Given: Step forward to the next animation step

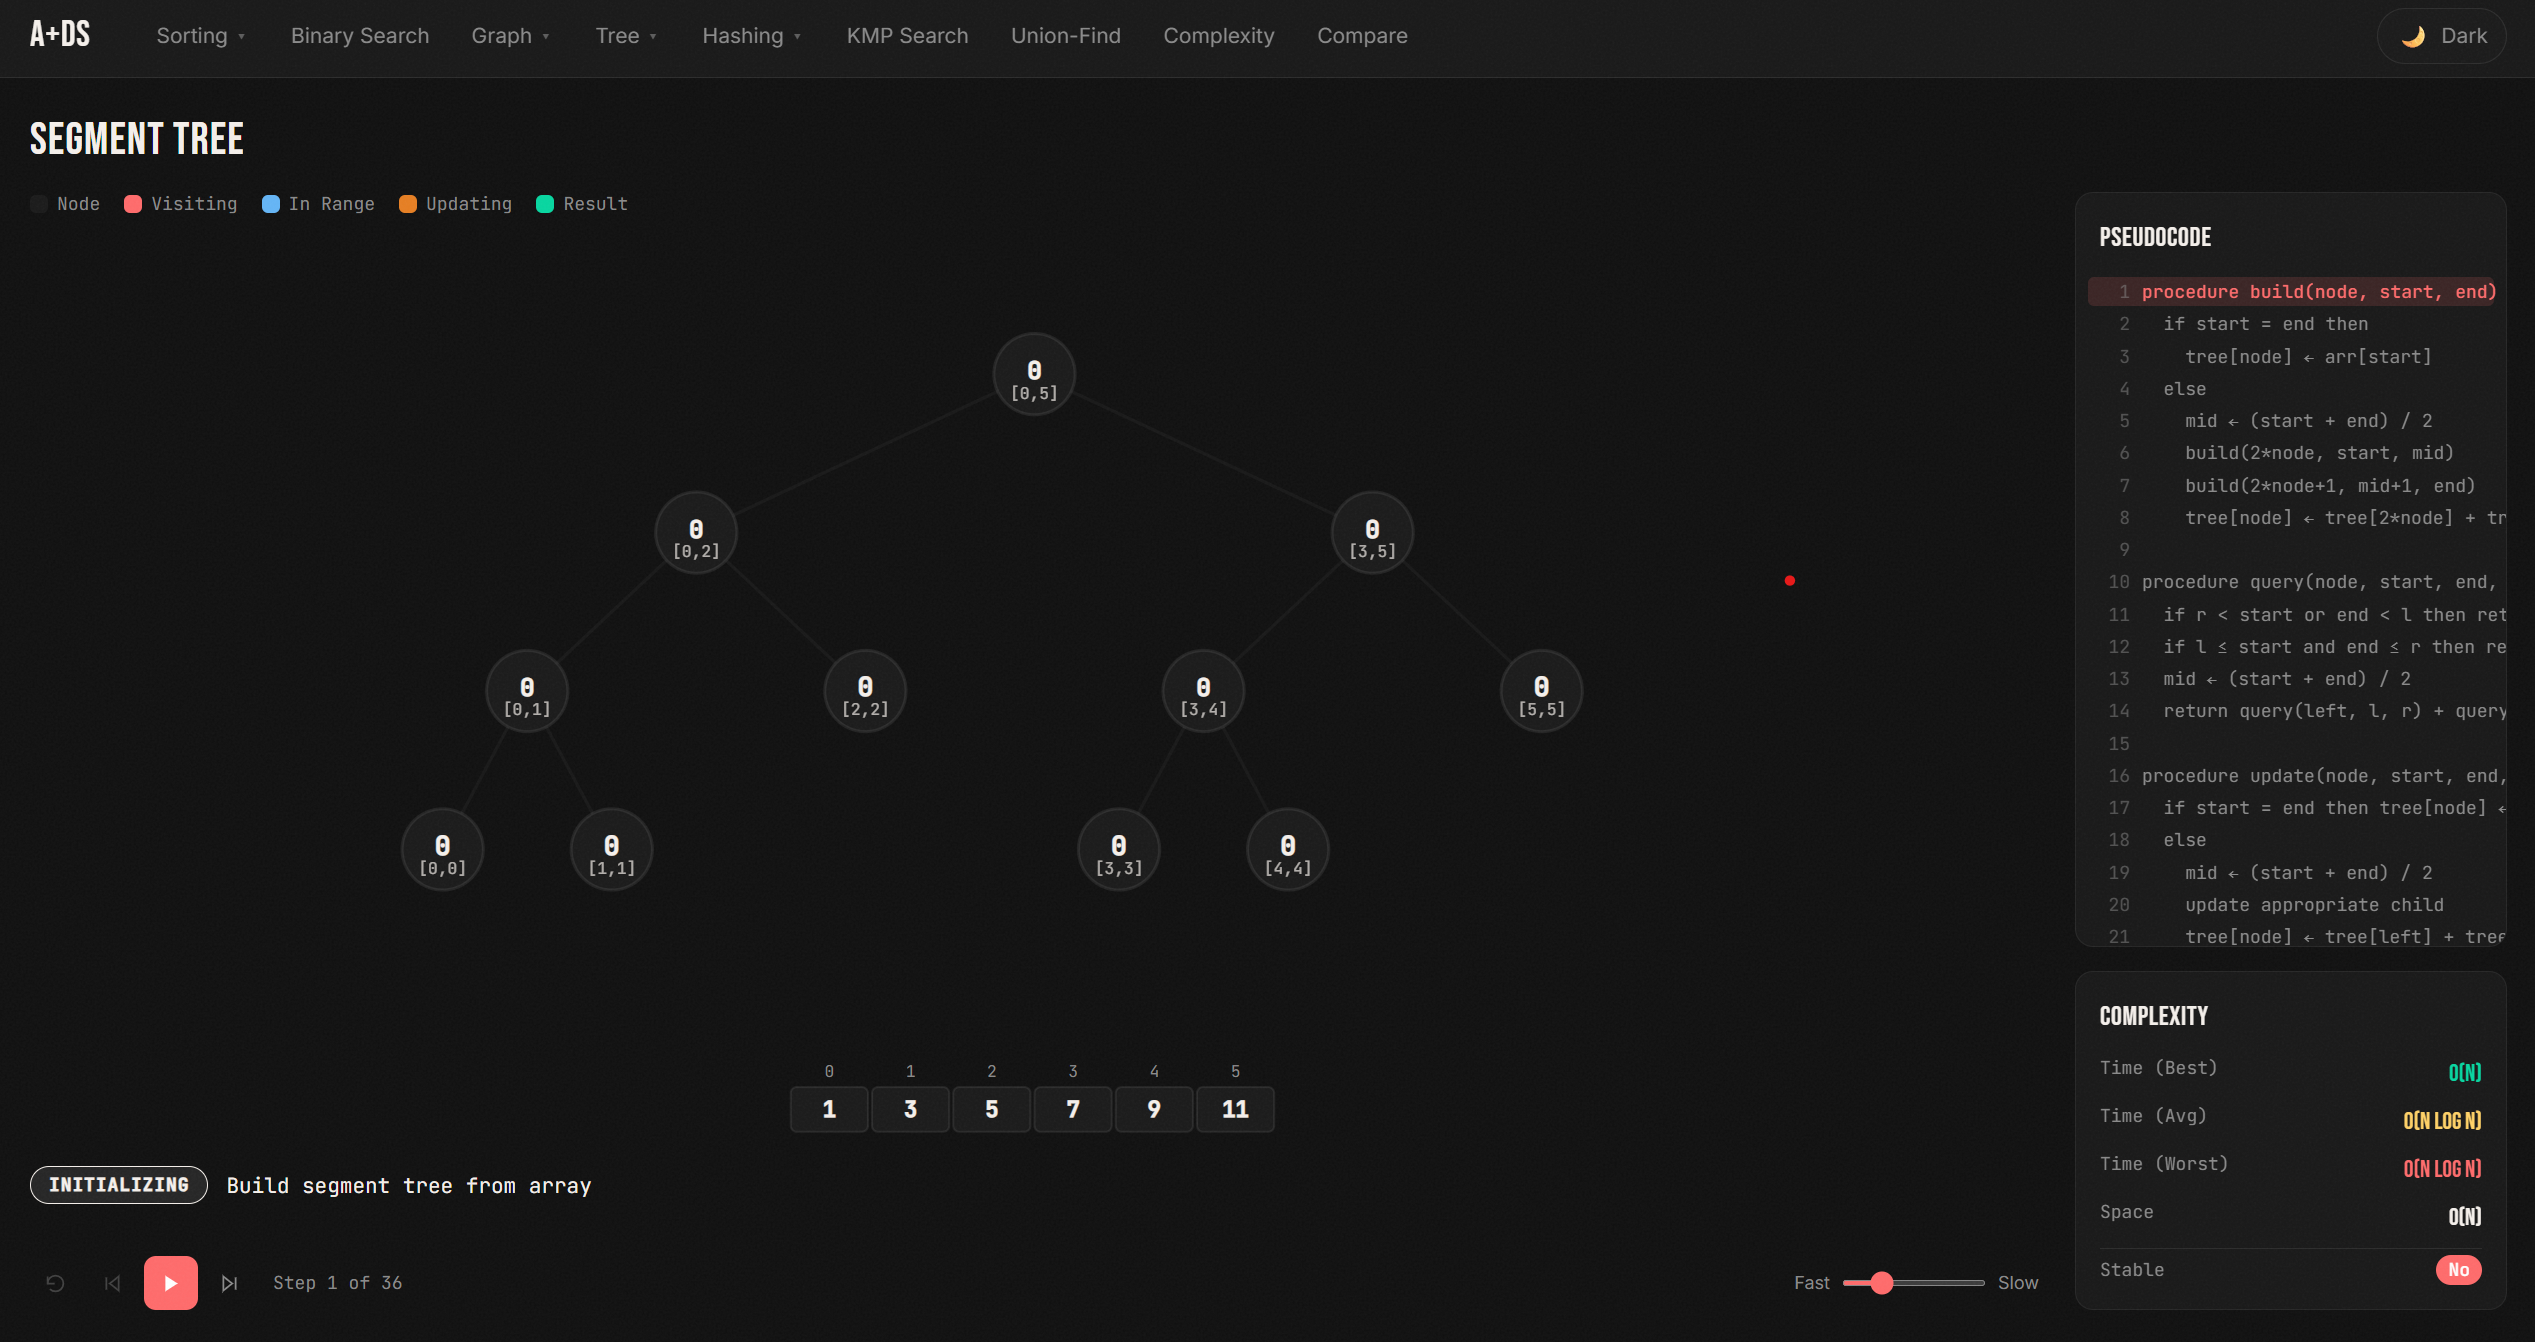Looking at the screenshot, I should coord(229,1283).
